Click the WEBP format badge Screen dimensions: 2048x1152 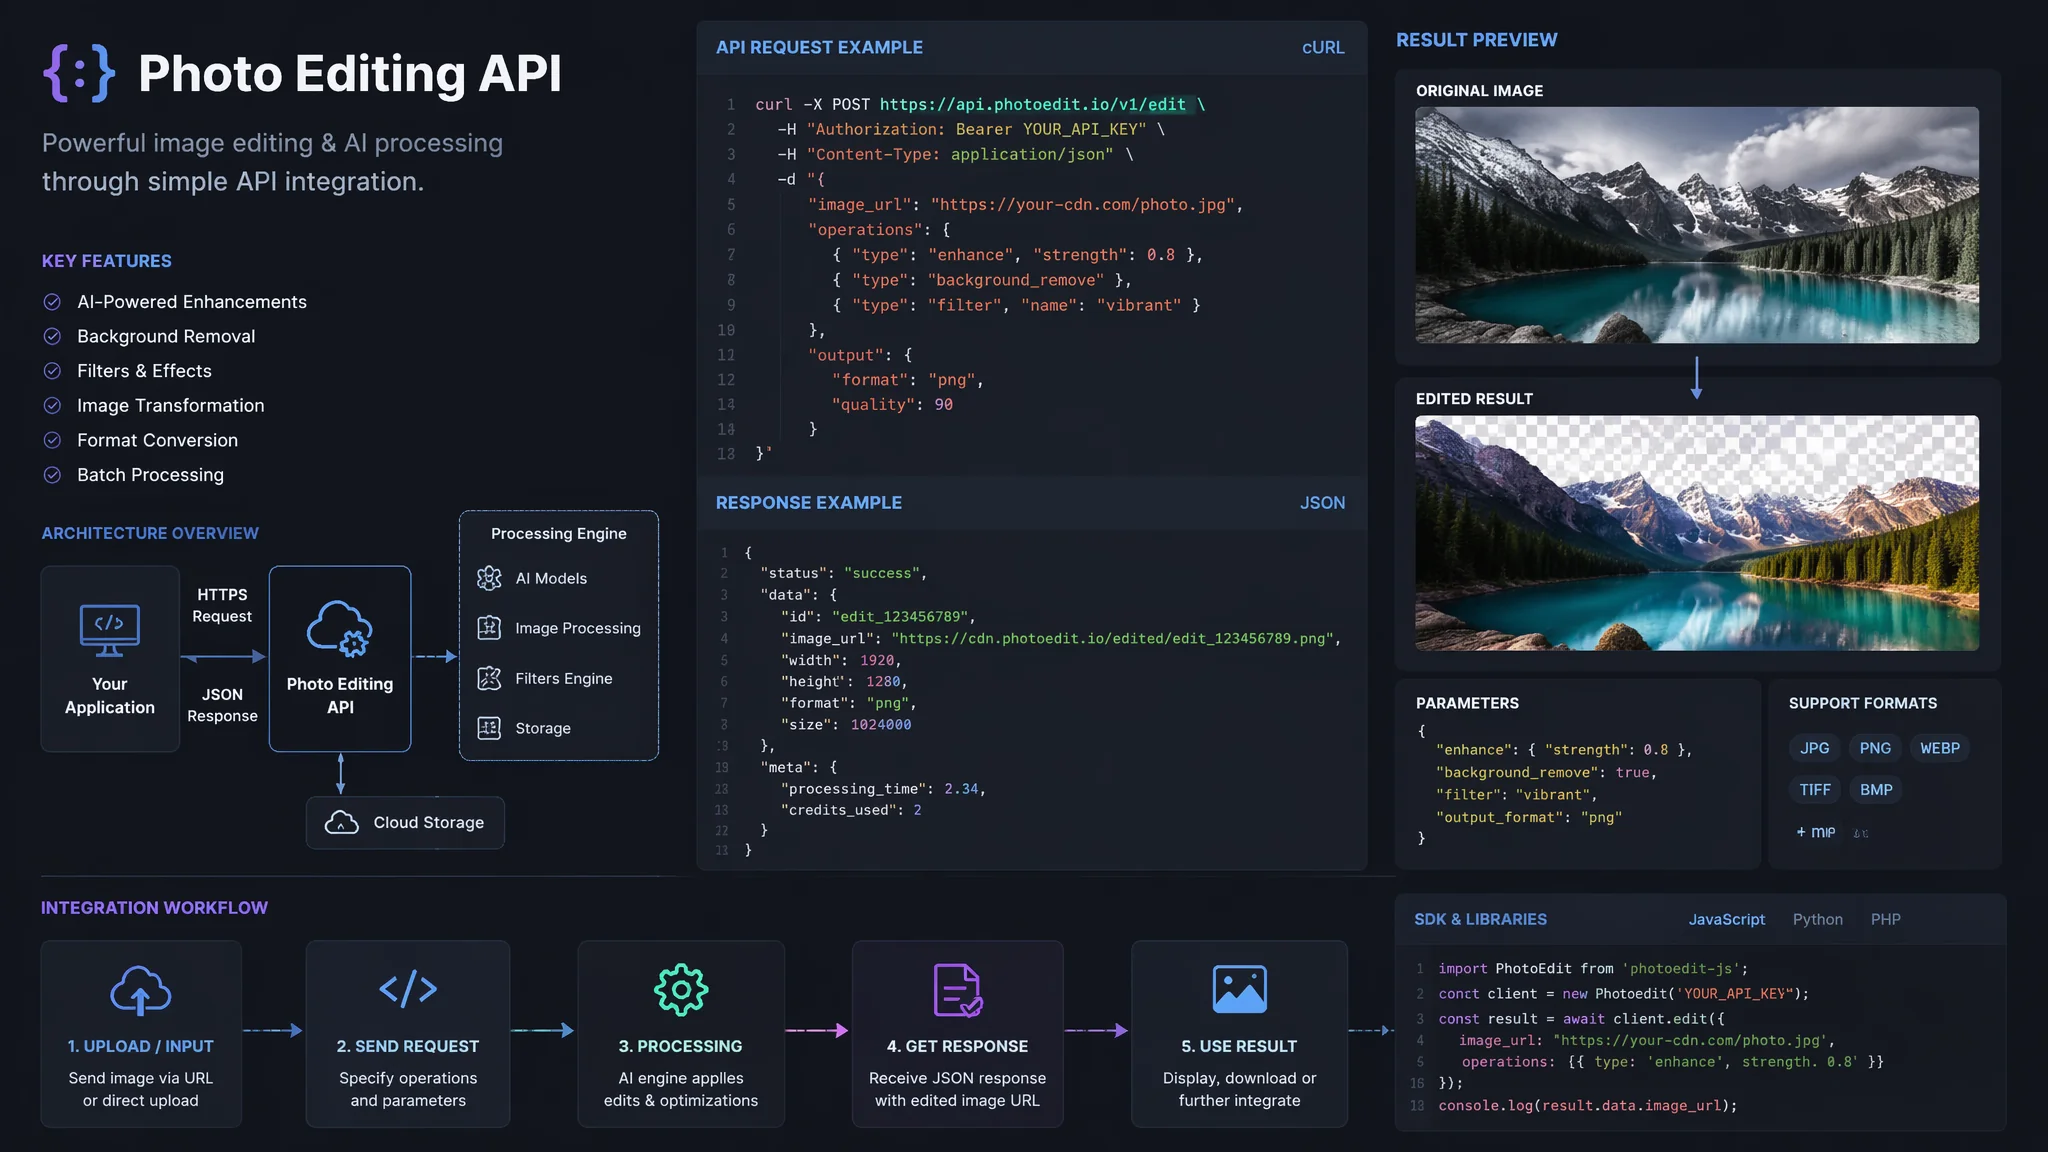[1939, 748]
